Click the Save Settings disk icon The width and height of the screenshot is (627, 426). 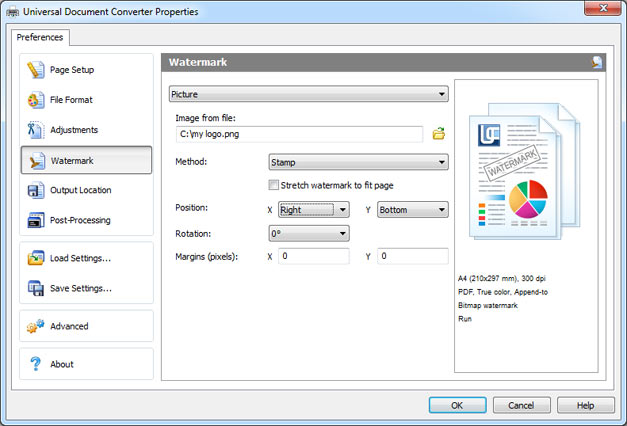[x=36, y=288]
